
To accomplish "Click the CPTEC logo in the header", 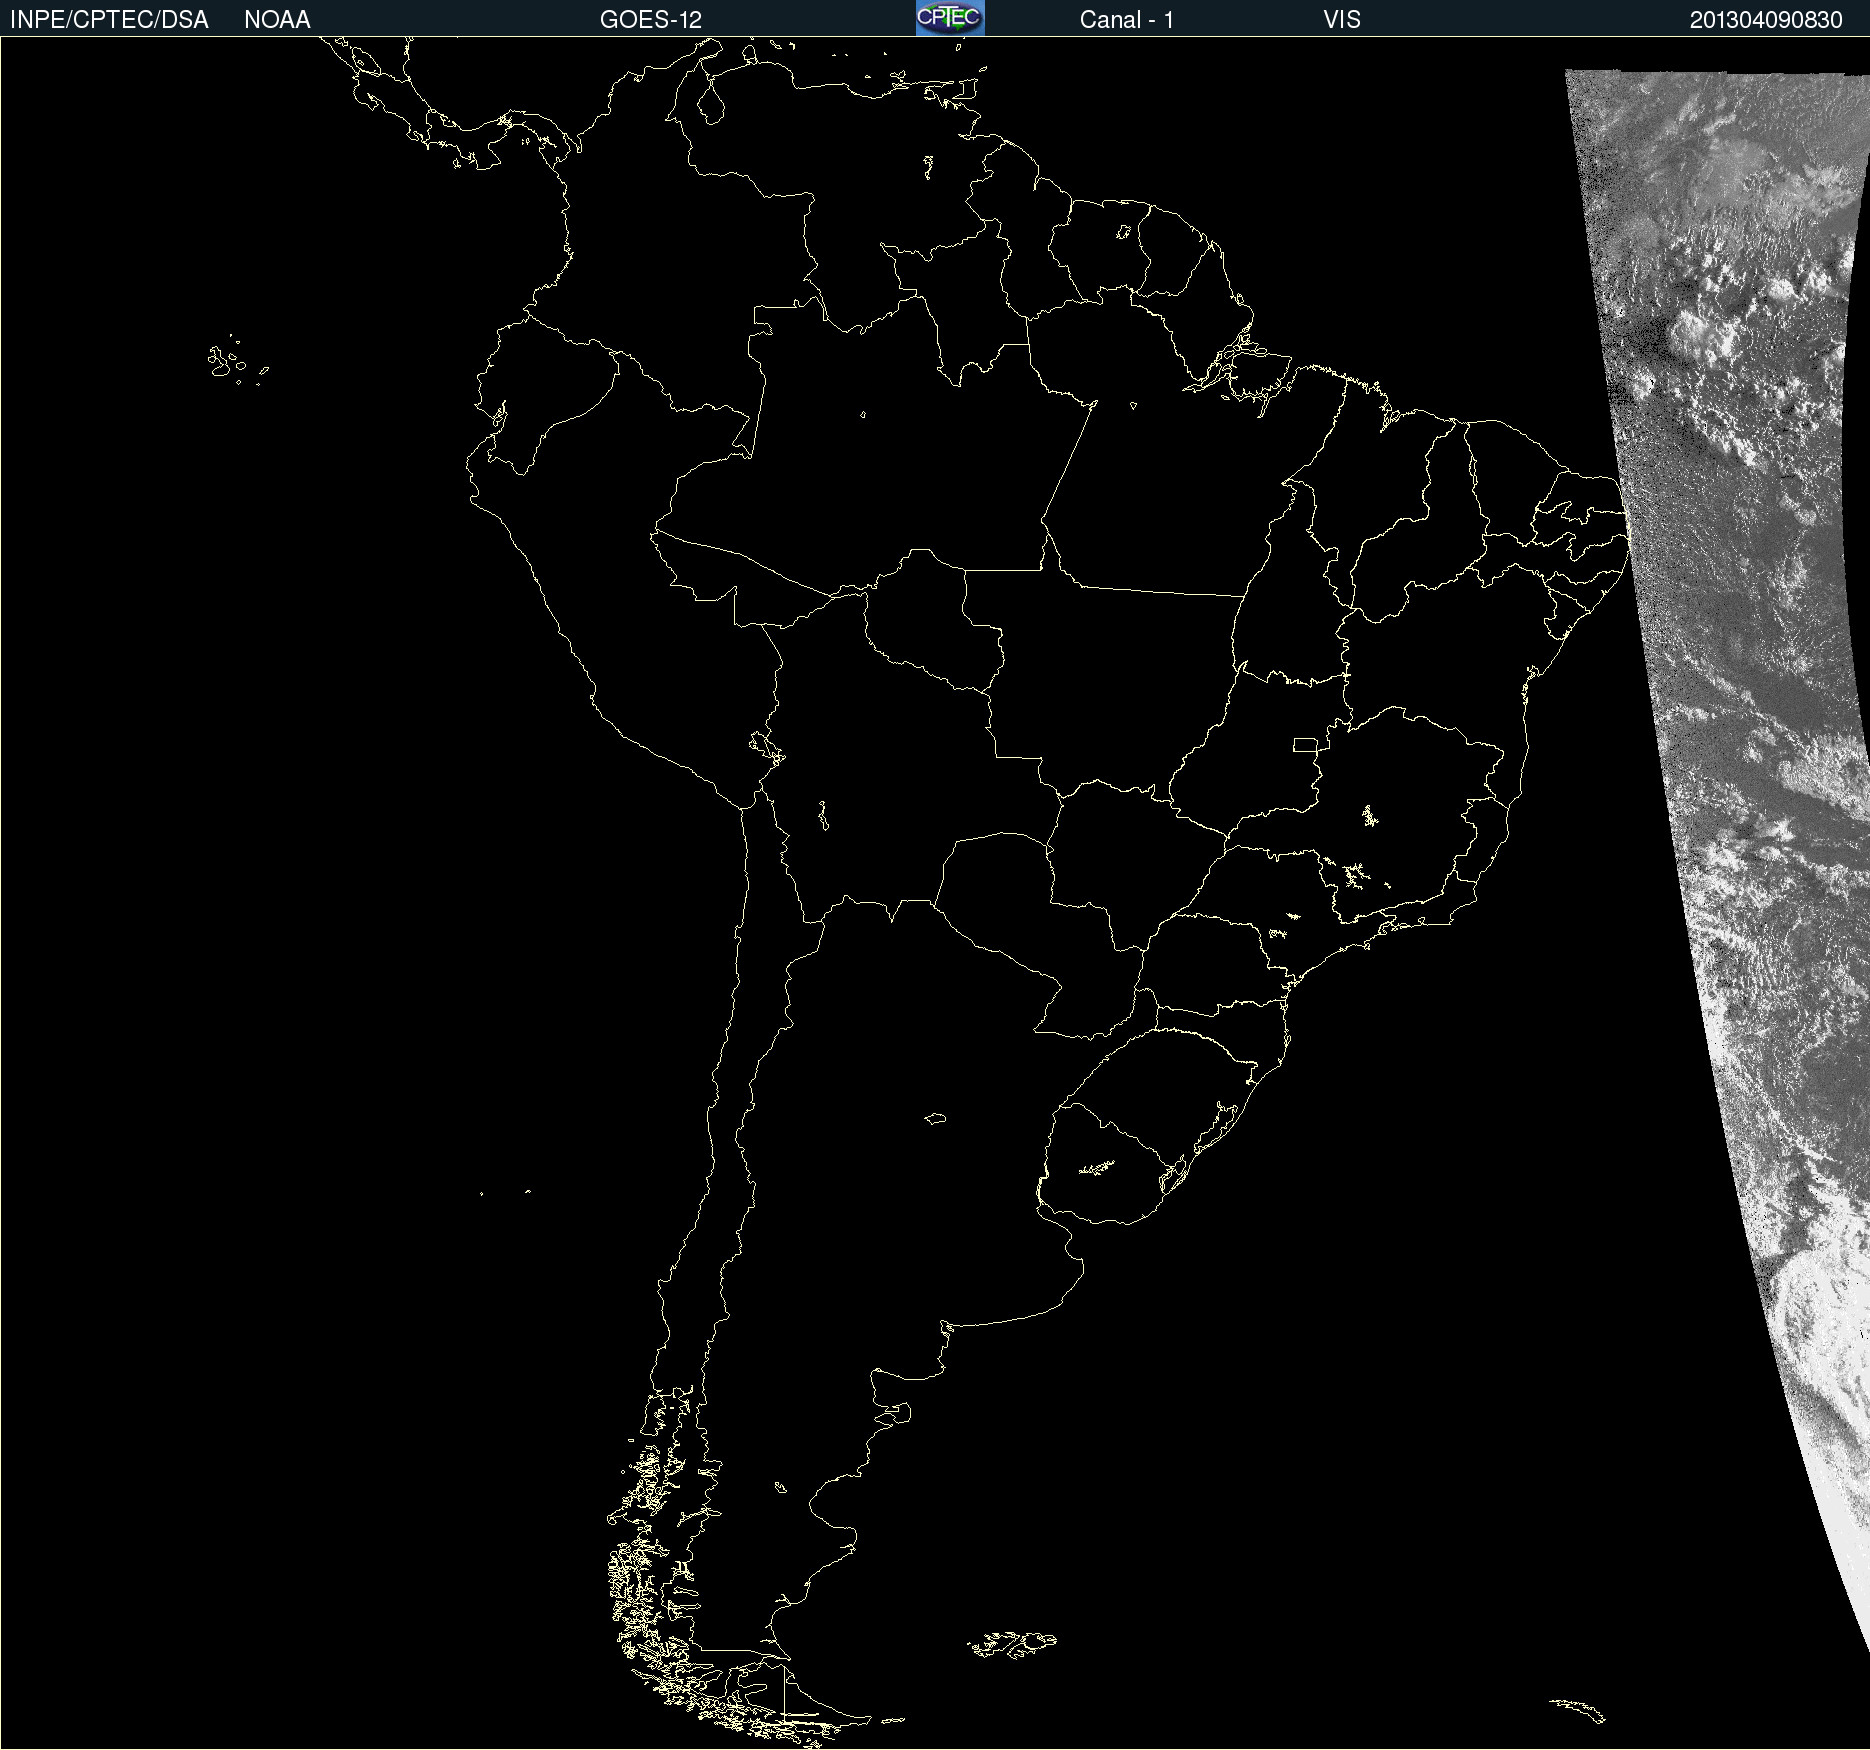I will (950, 18).
